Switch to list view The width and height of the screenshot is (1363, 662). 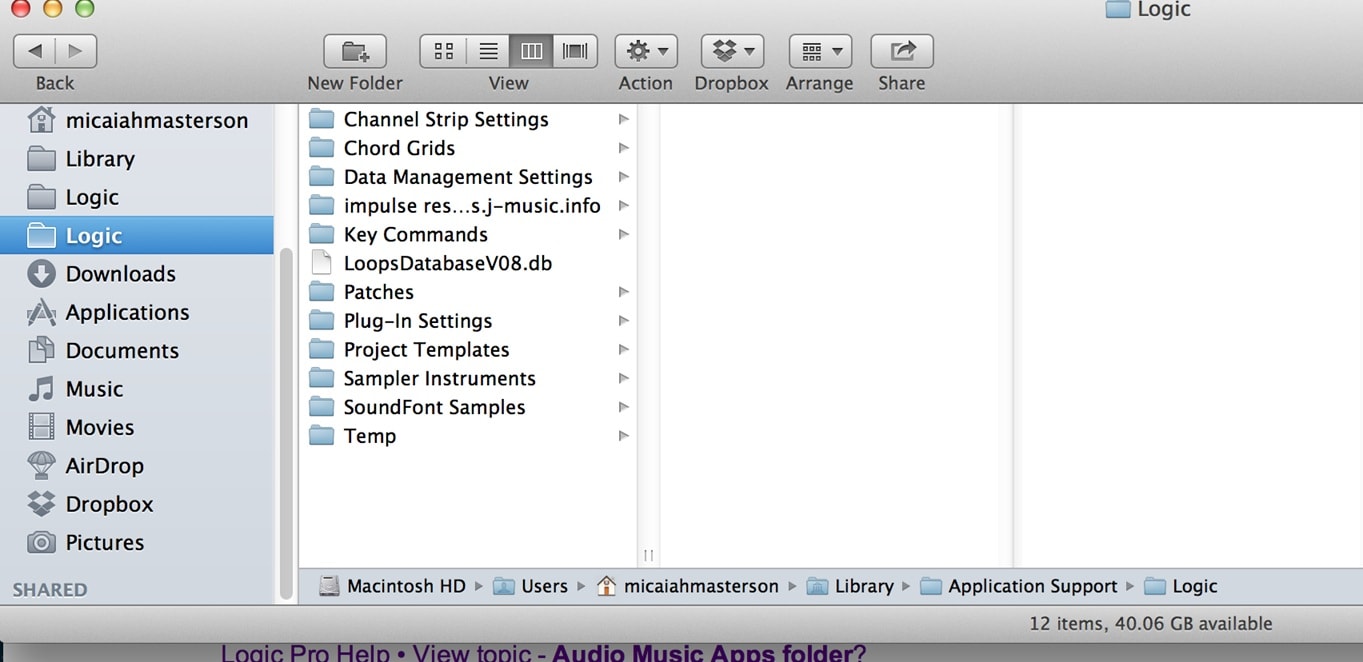click(x=488, y=51)
